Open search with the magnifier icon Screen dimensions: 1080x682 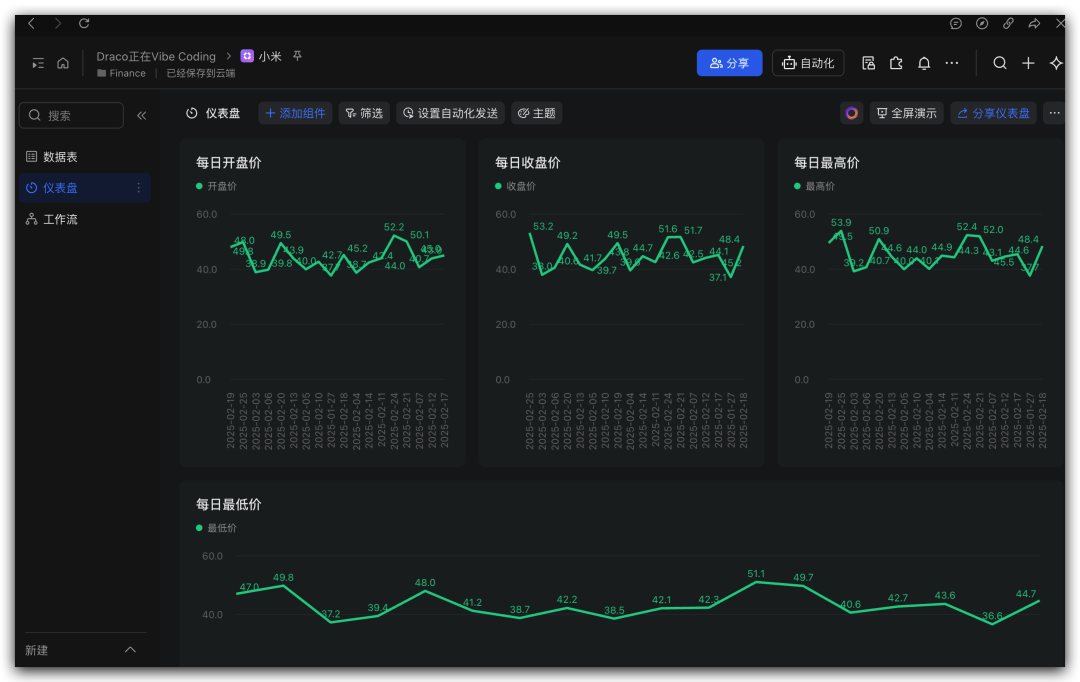coord(999,63)
